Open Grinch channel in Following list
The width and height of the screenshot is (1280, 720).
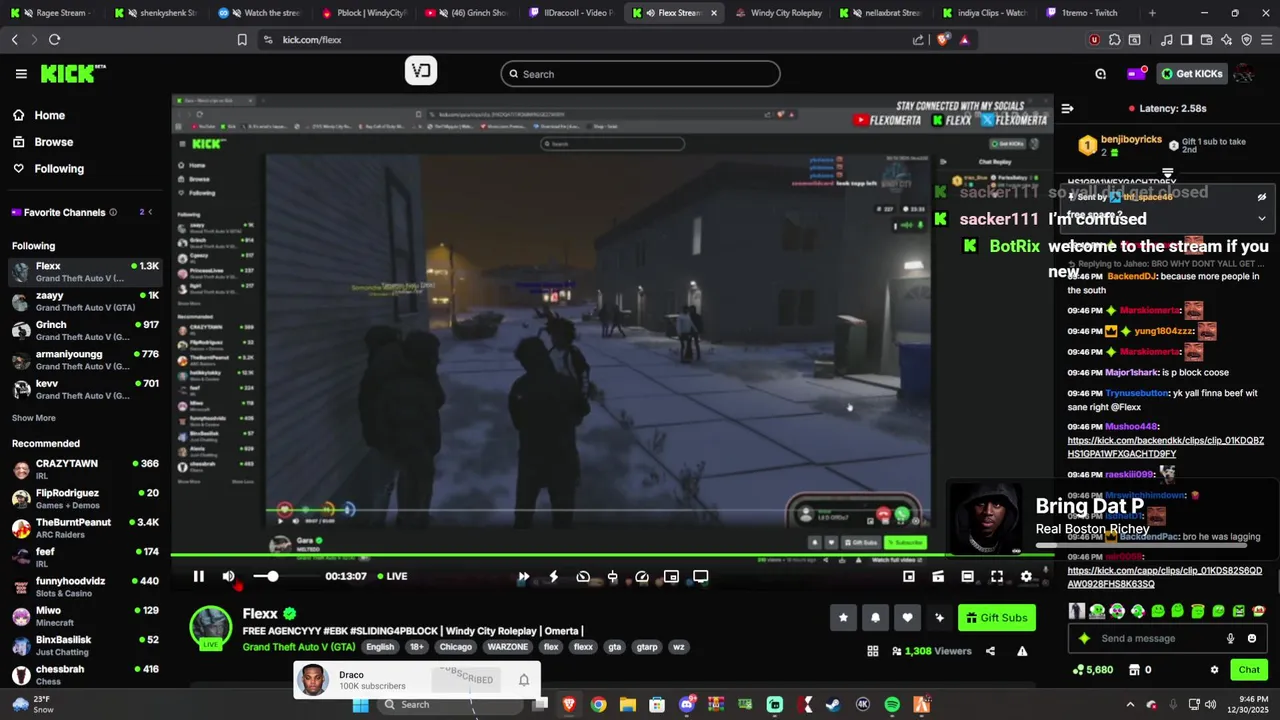[85, 330]
